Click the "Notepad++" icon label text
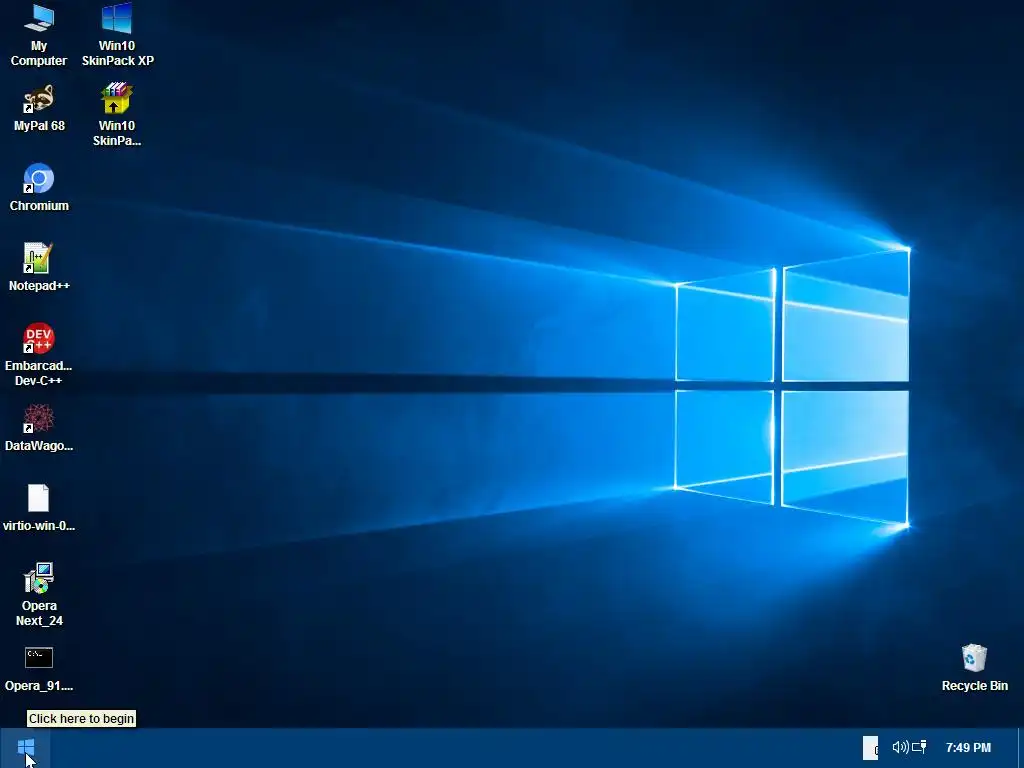The height and width of the screenshot is (768, 1024). [39, 286]
